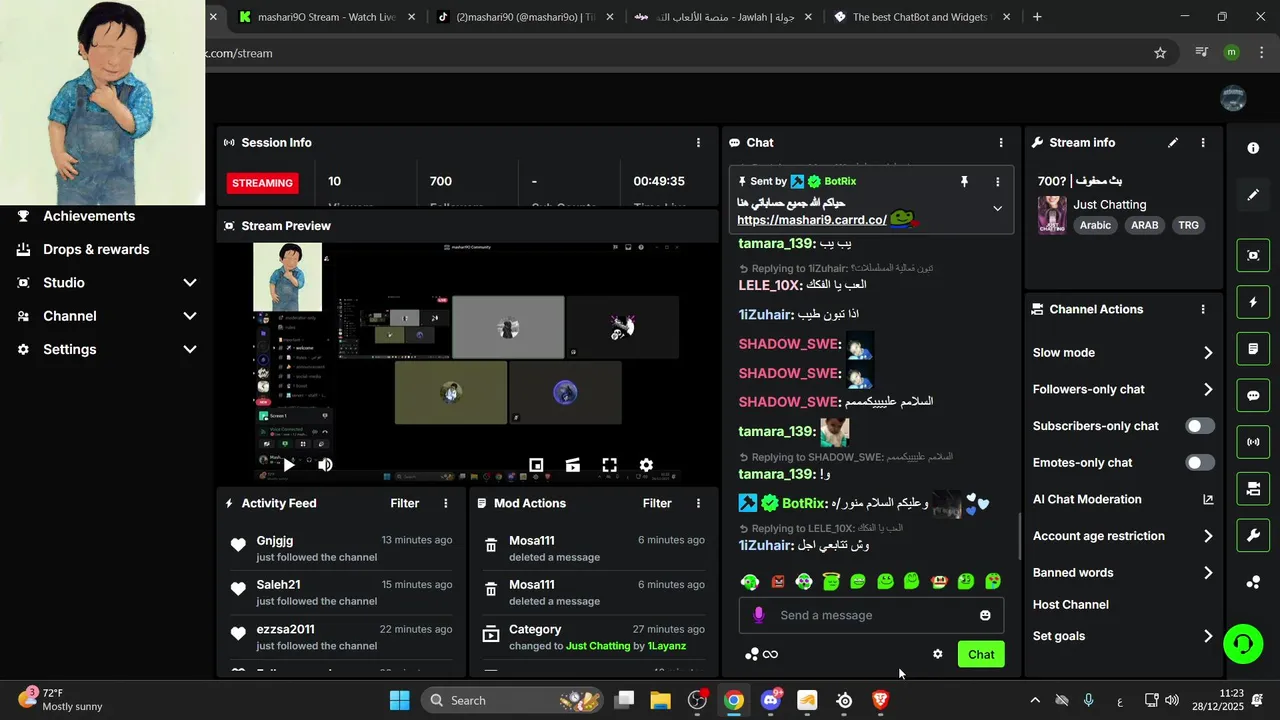Screen dimensions: 1280x720
Task: Open Chat panel three-dot menu
Action: 1001,143
